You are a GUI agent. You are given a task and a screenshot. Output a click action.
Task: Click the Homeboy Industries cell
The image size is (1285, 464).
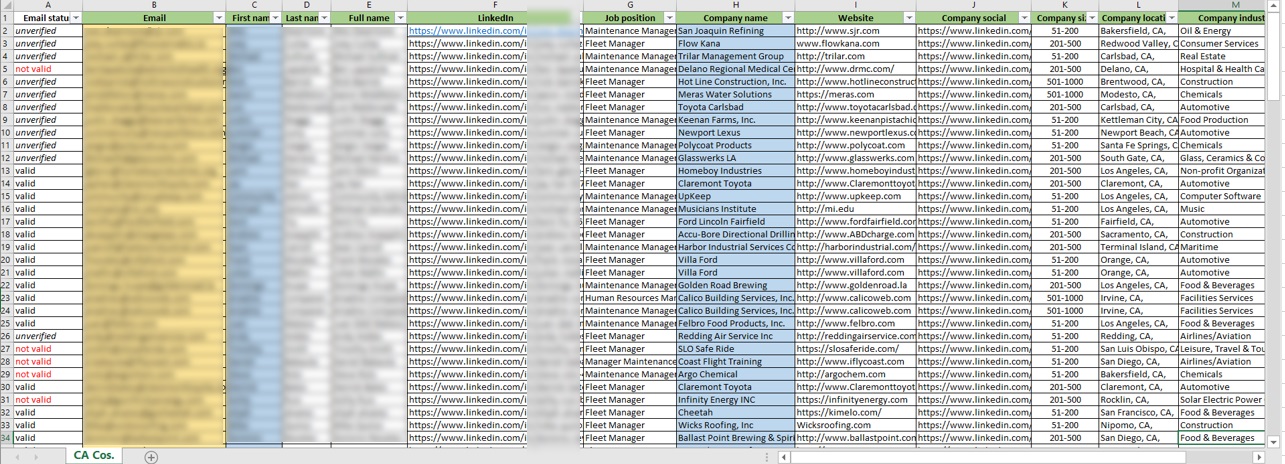click(x=735, y=171)
